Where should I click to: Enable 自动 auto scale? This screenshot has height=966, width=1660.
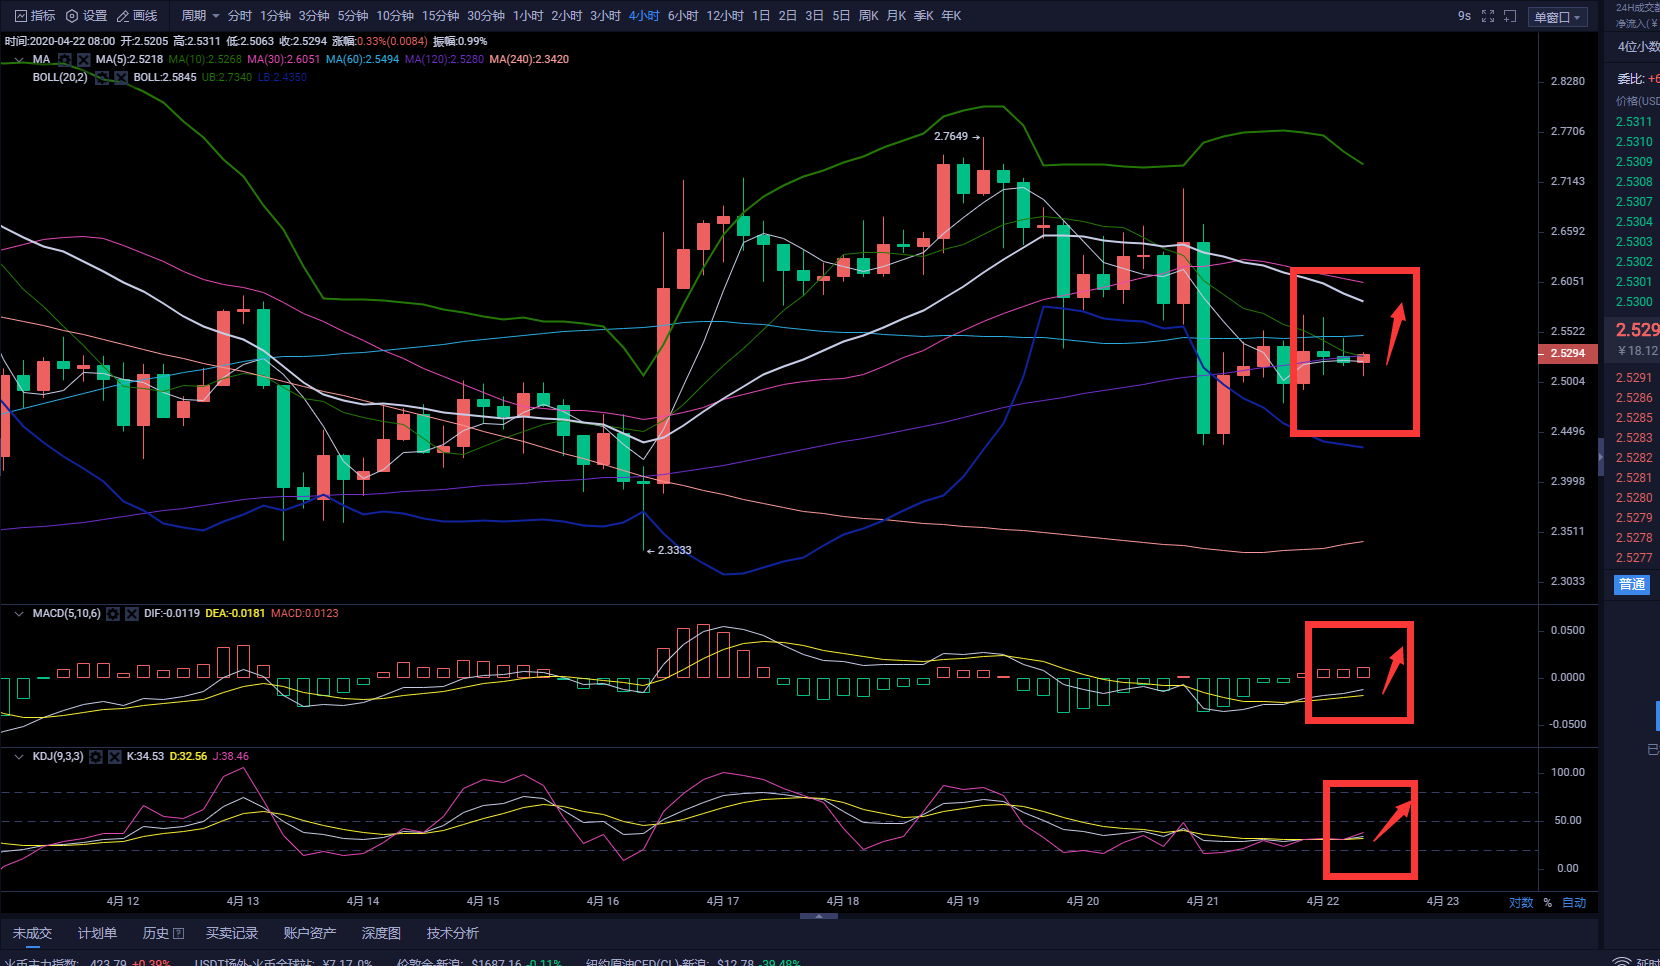[1574, 902]
